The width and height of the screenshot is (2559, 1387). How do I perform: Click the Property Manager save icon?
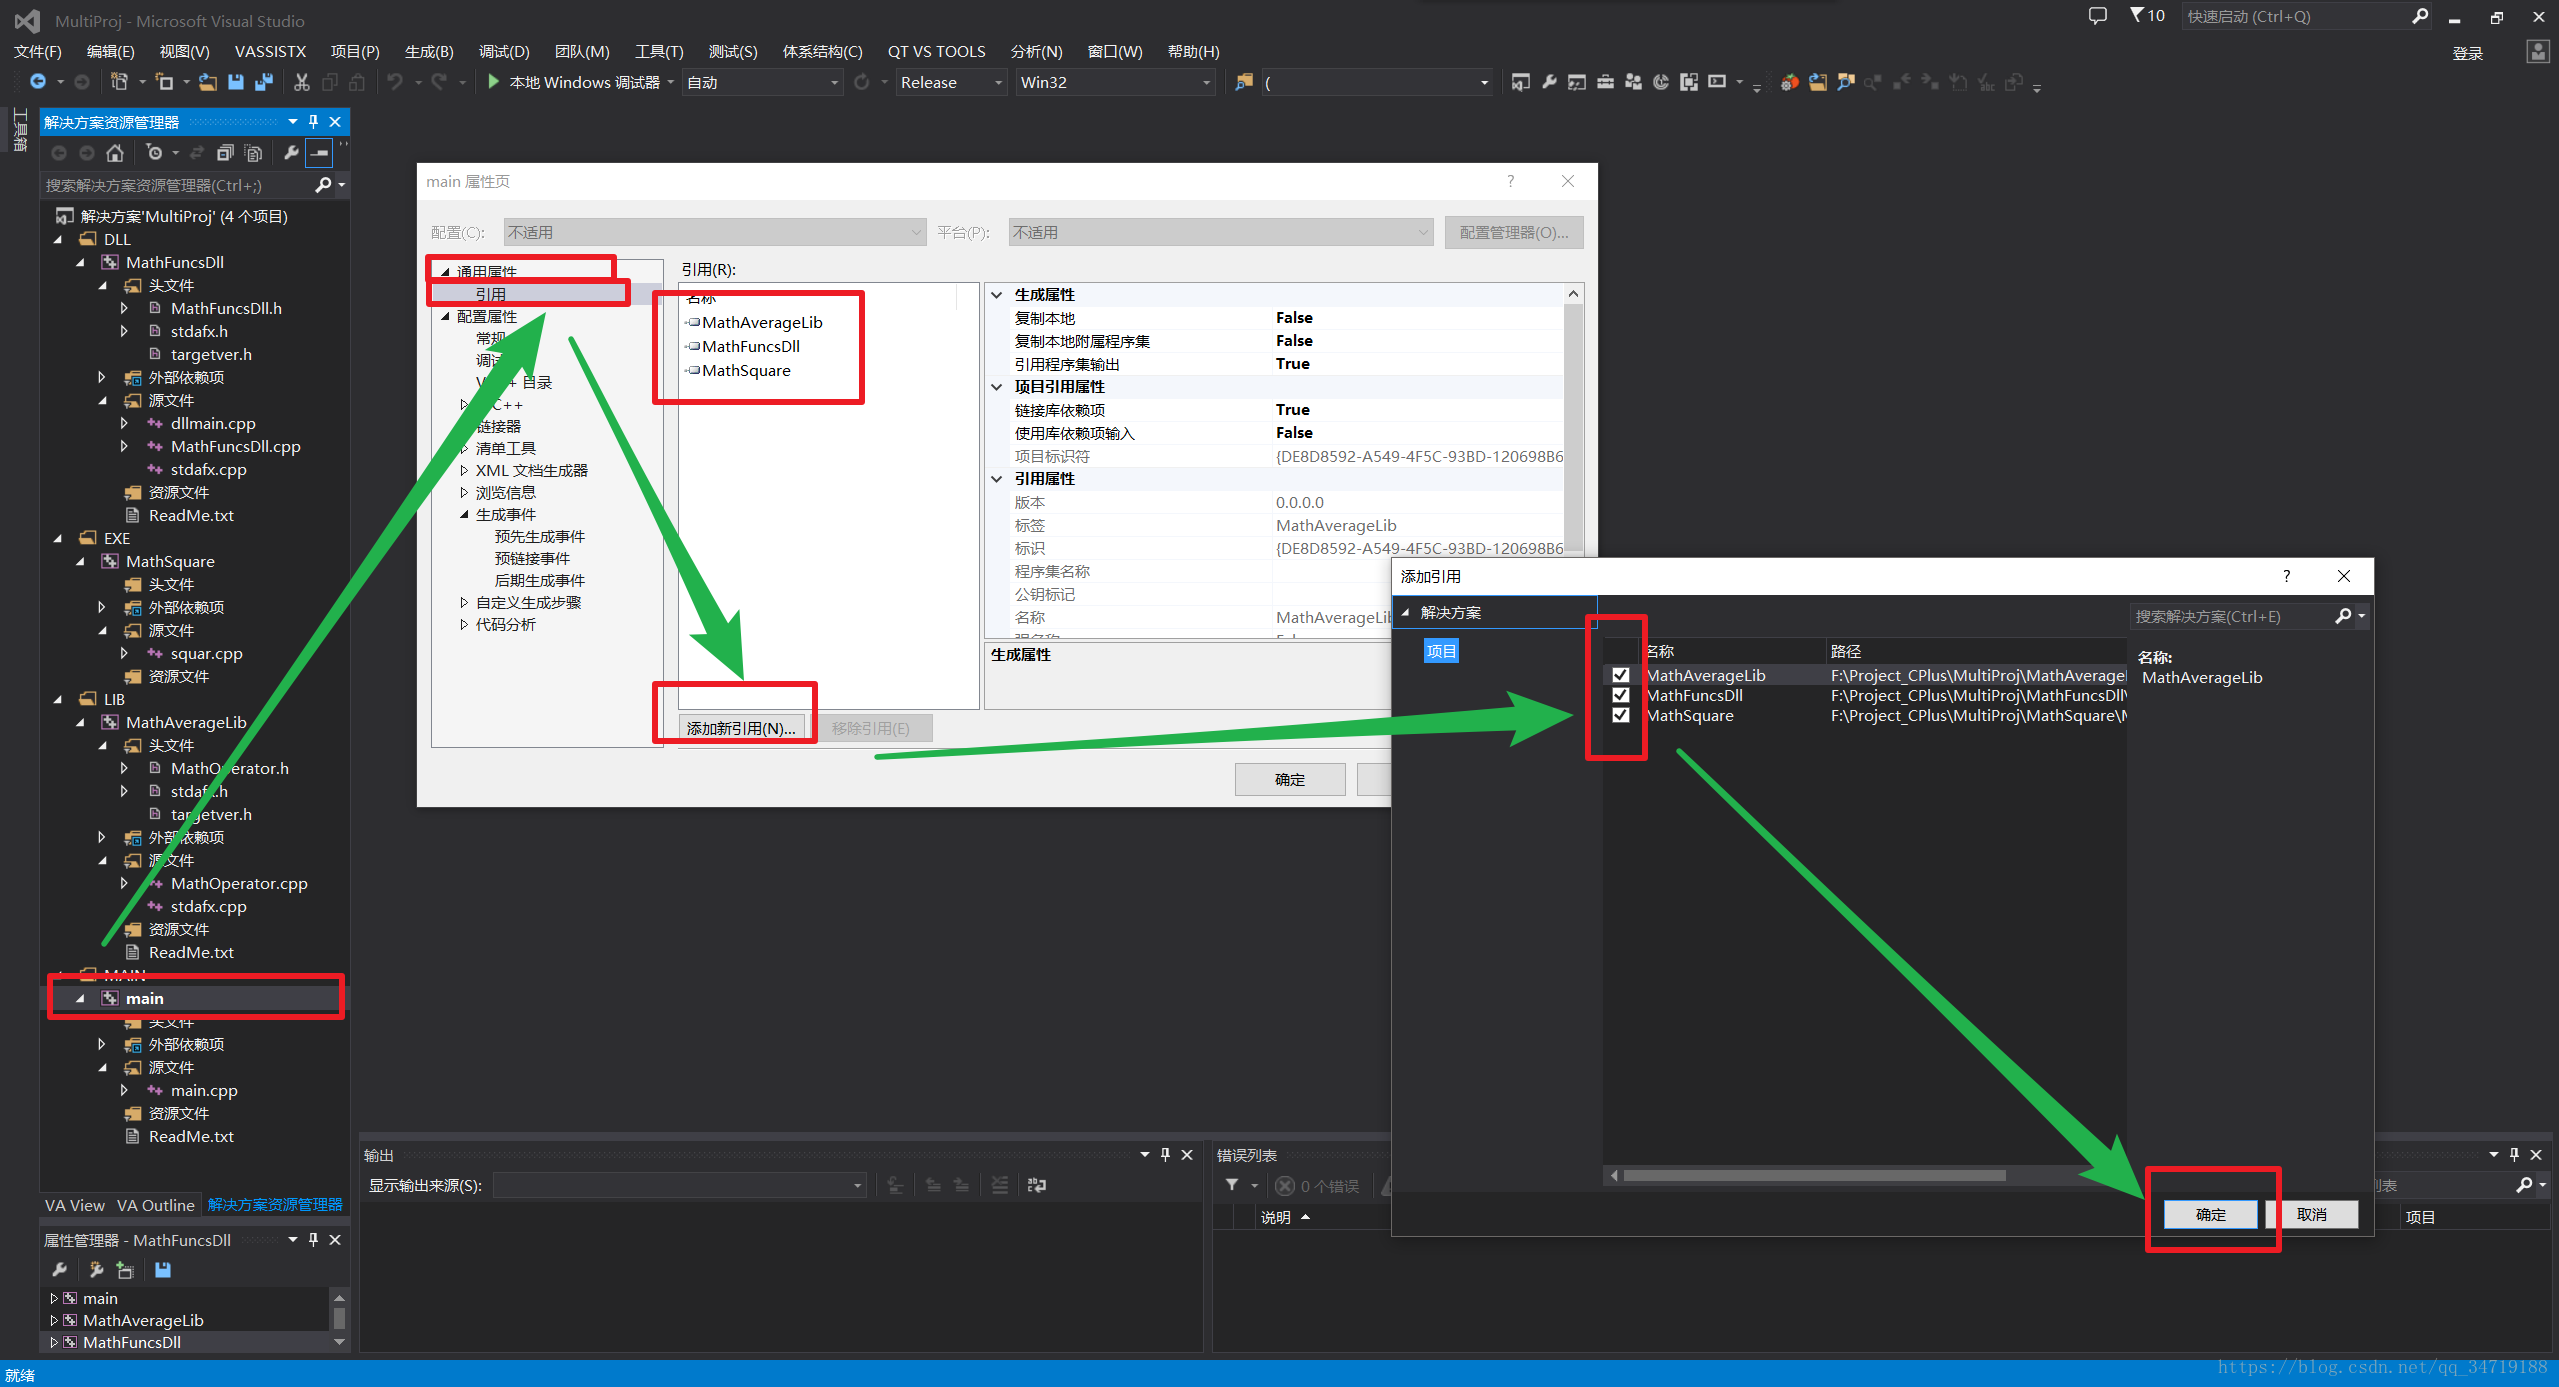(163, 1270)
